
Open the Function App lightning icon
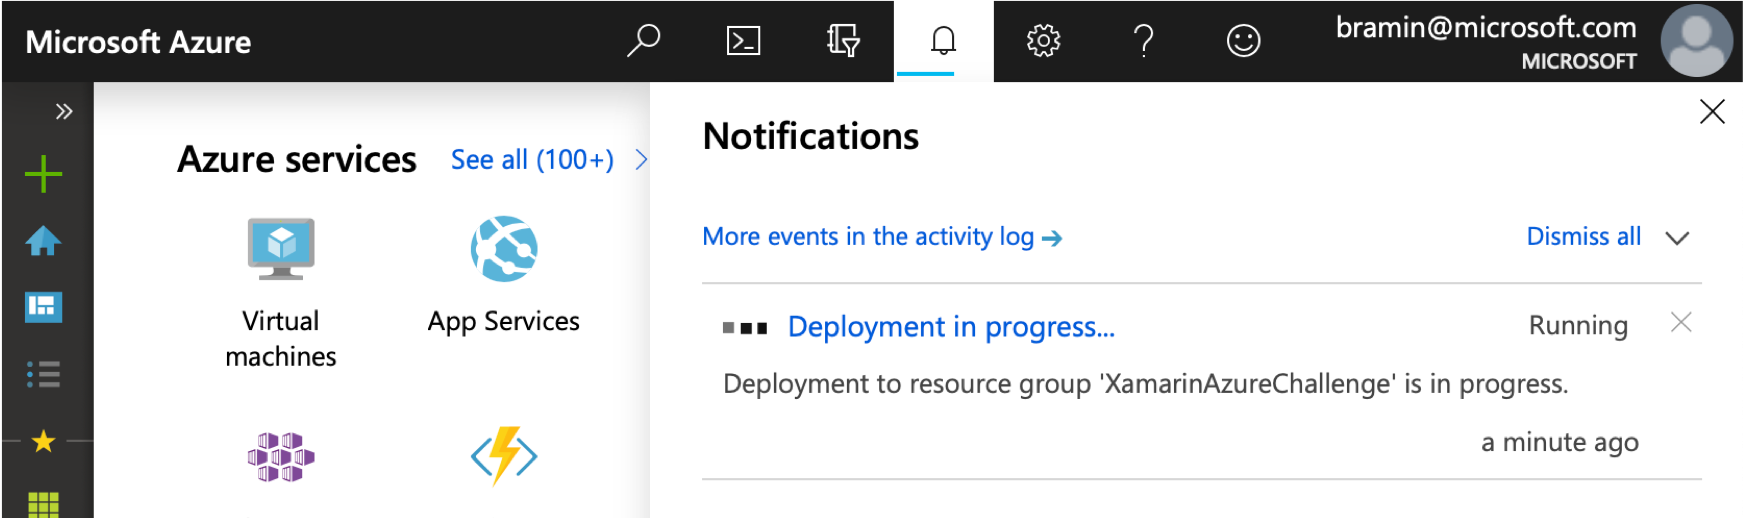(504, 456)
